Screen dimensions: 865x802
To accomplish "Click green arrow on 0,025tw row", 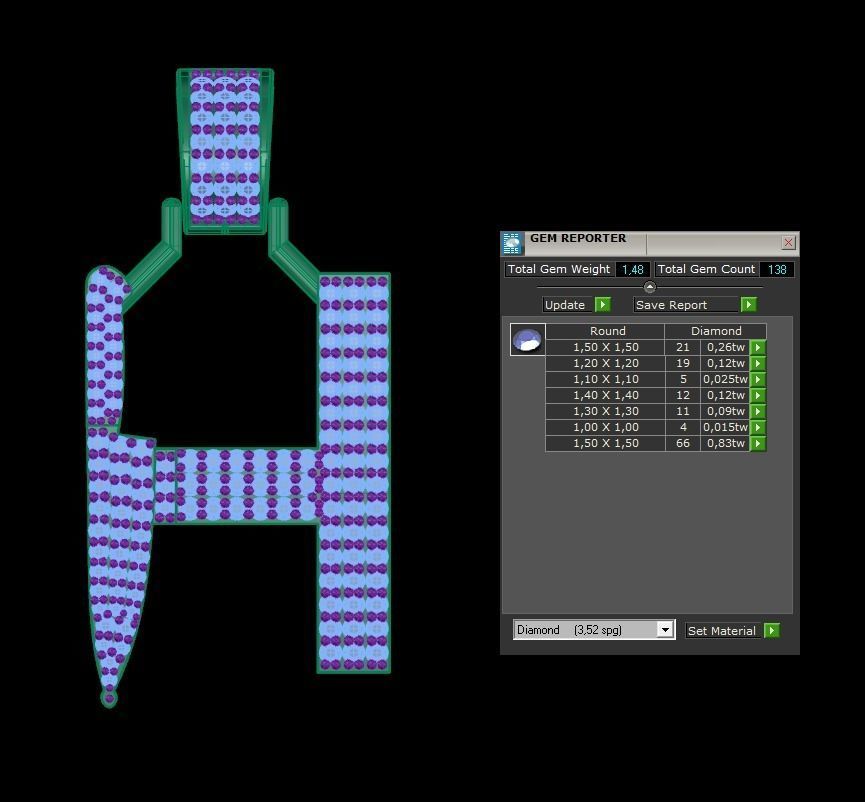I will coord(758,379).
